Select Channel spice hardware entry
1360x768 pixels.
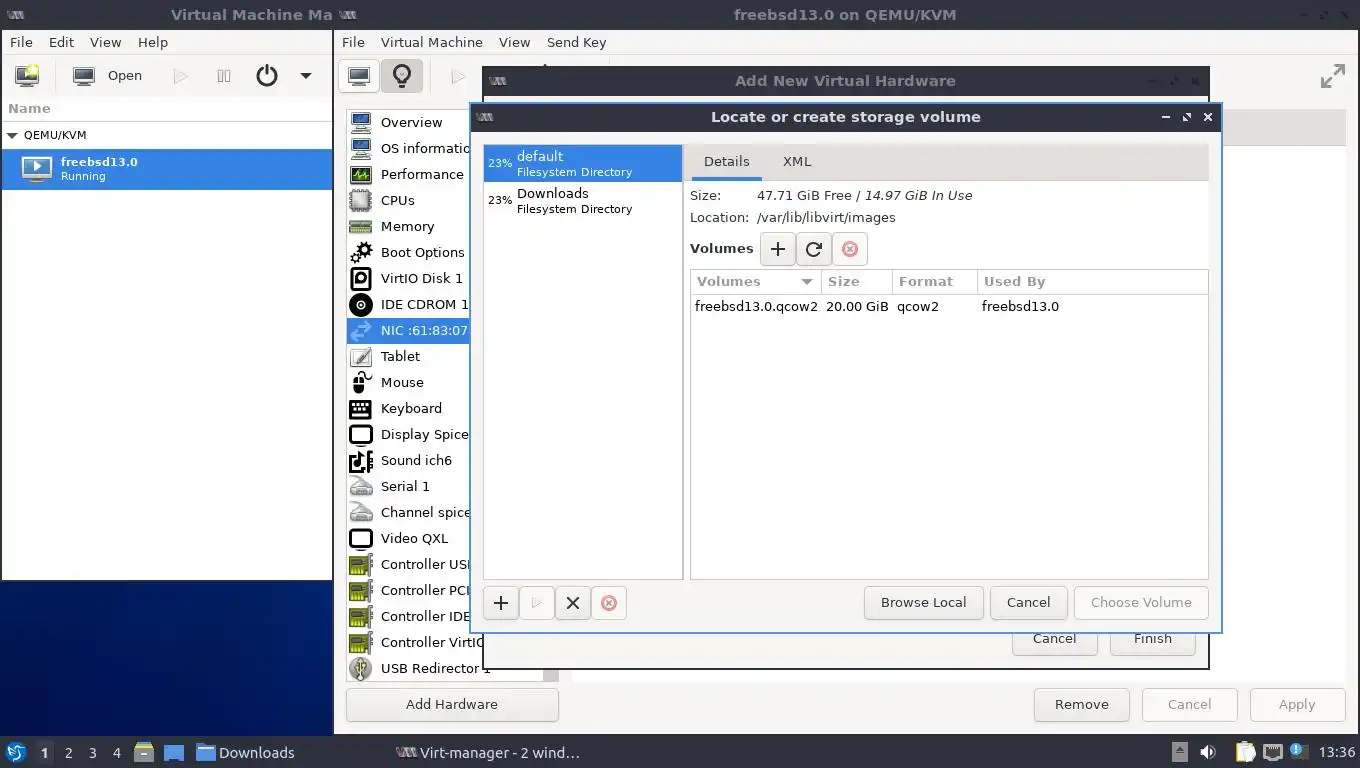coord(408,512)
